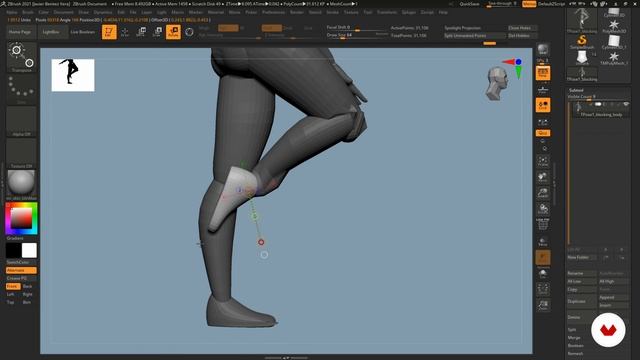640x360 pixels.
Task: Open the Preferences menu
Action: click(x=273, y=12)
